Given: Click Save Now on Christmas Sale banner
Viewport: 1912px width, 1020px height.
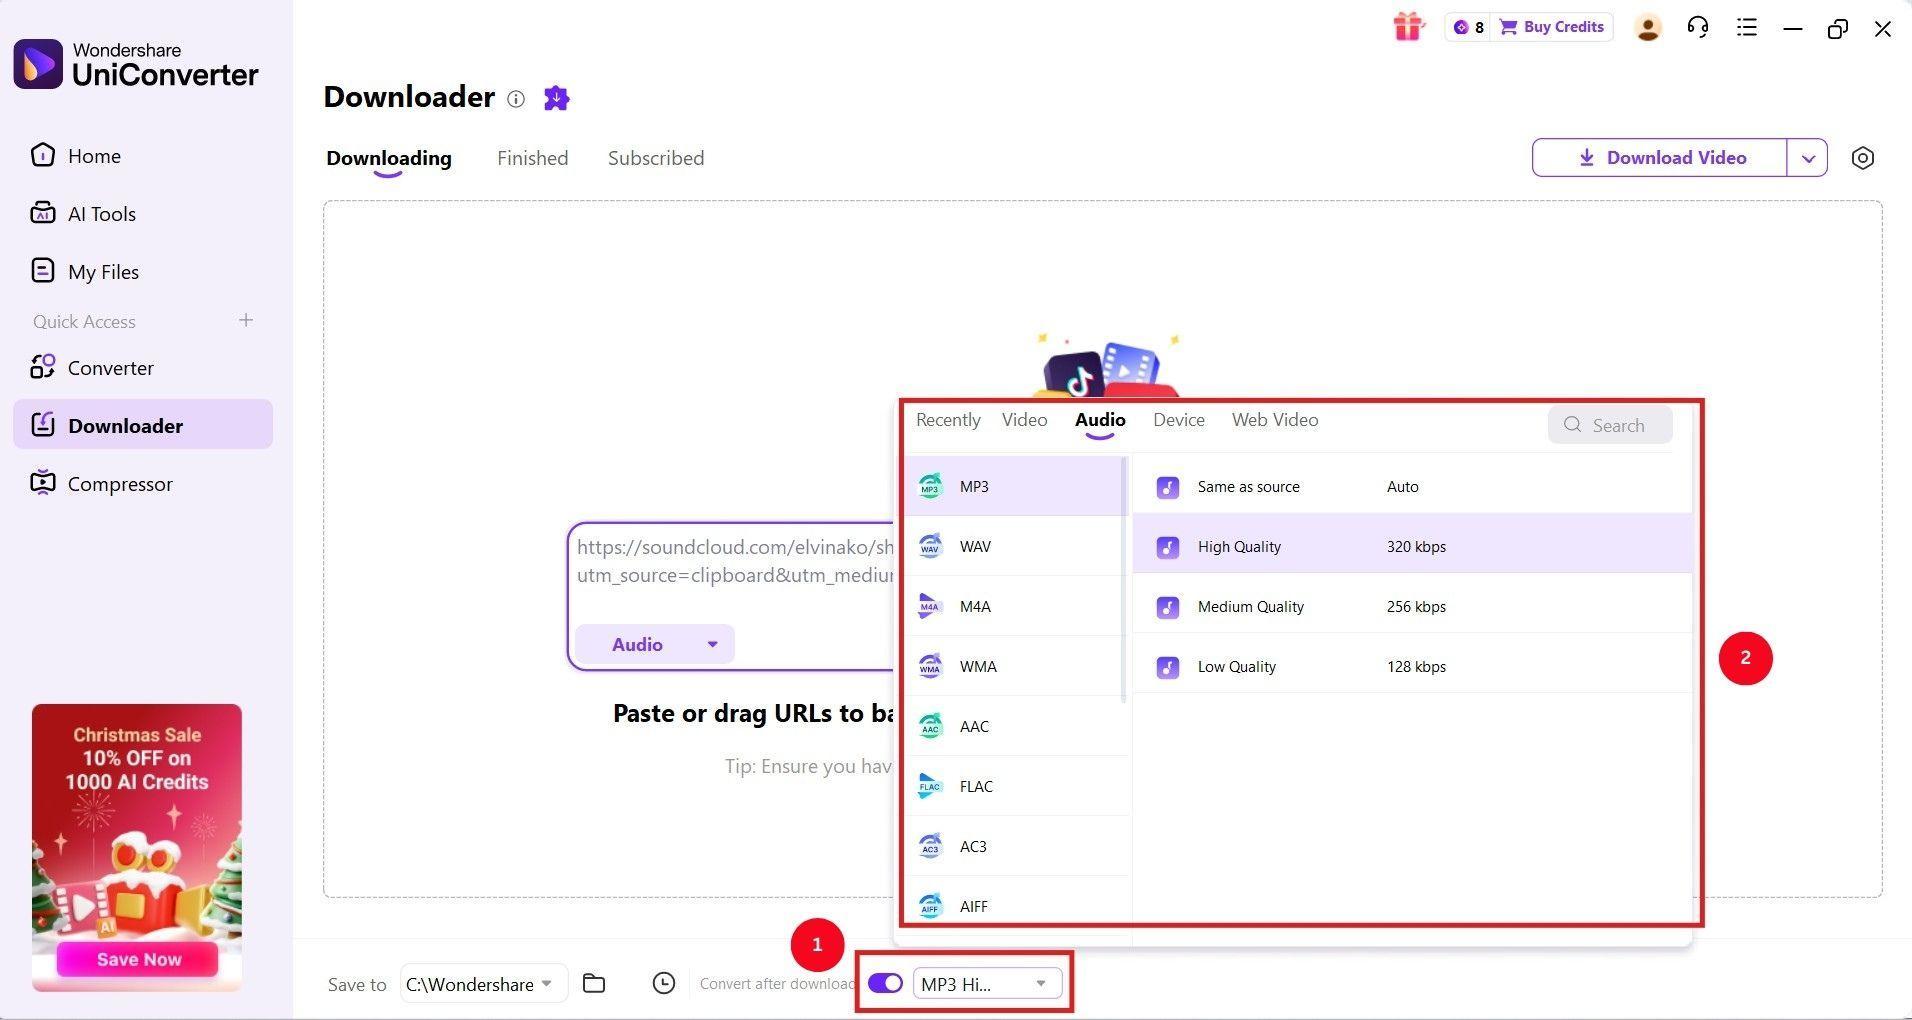Looking at the screenshot, I should [138, 959].
